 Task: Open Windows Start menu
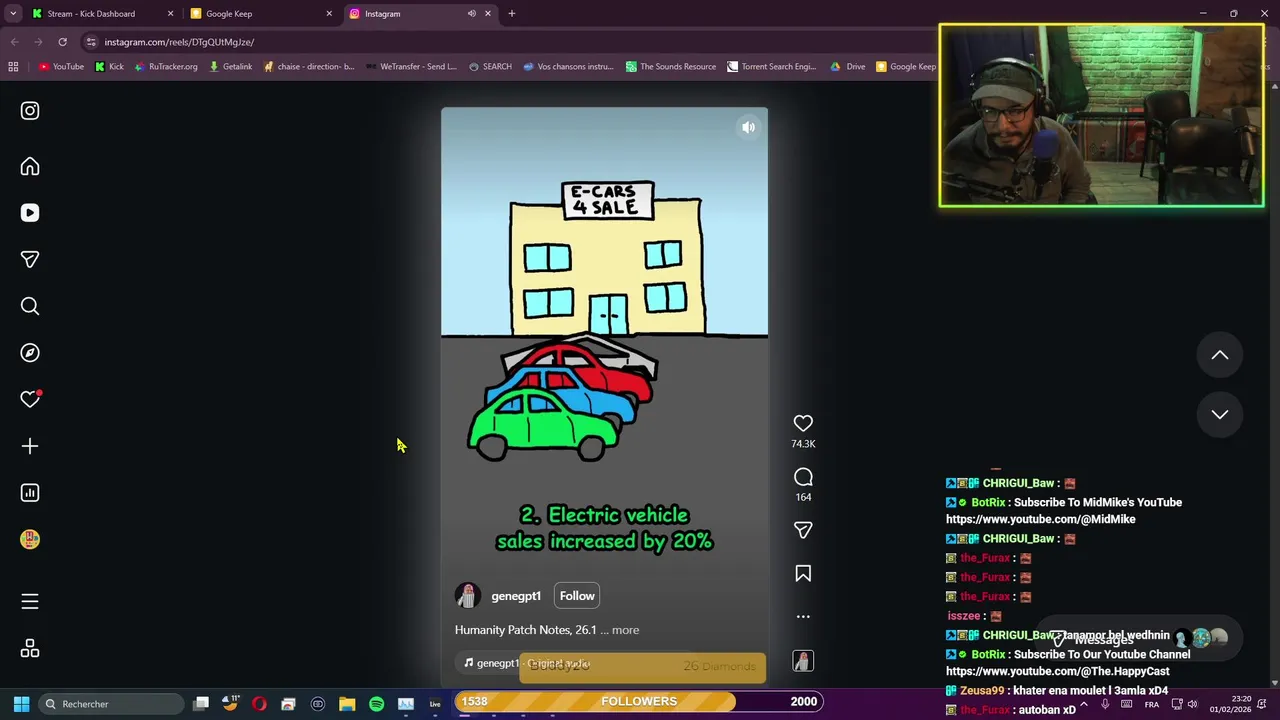tap(21, 704)
